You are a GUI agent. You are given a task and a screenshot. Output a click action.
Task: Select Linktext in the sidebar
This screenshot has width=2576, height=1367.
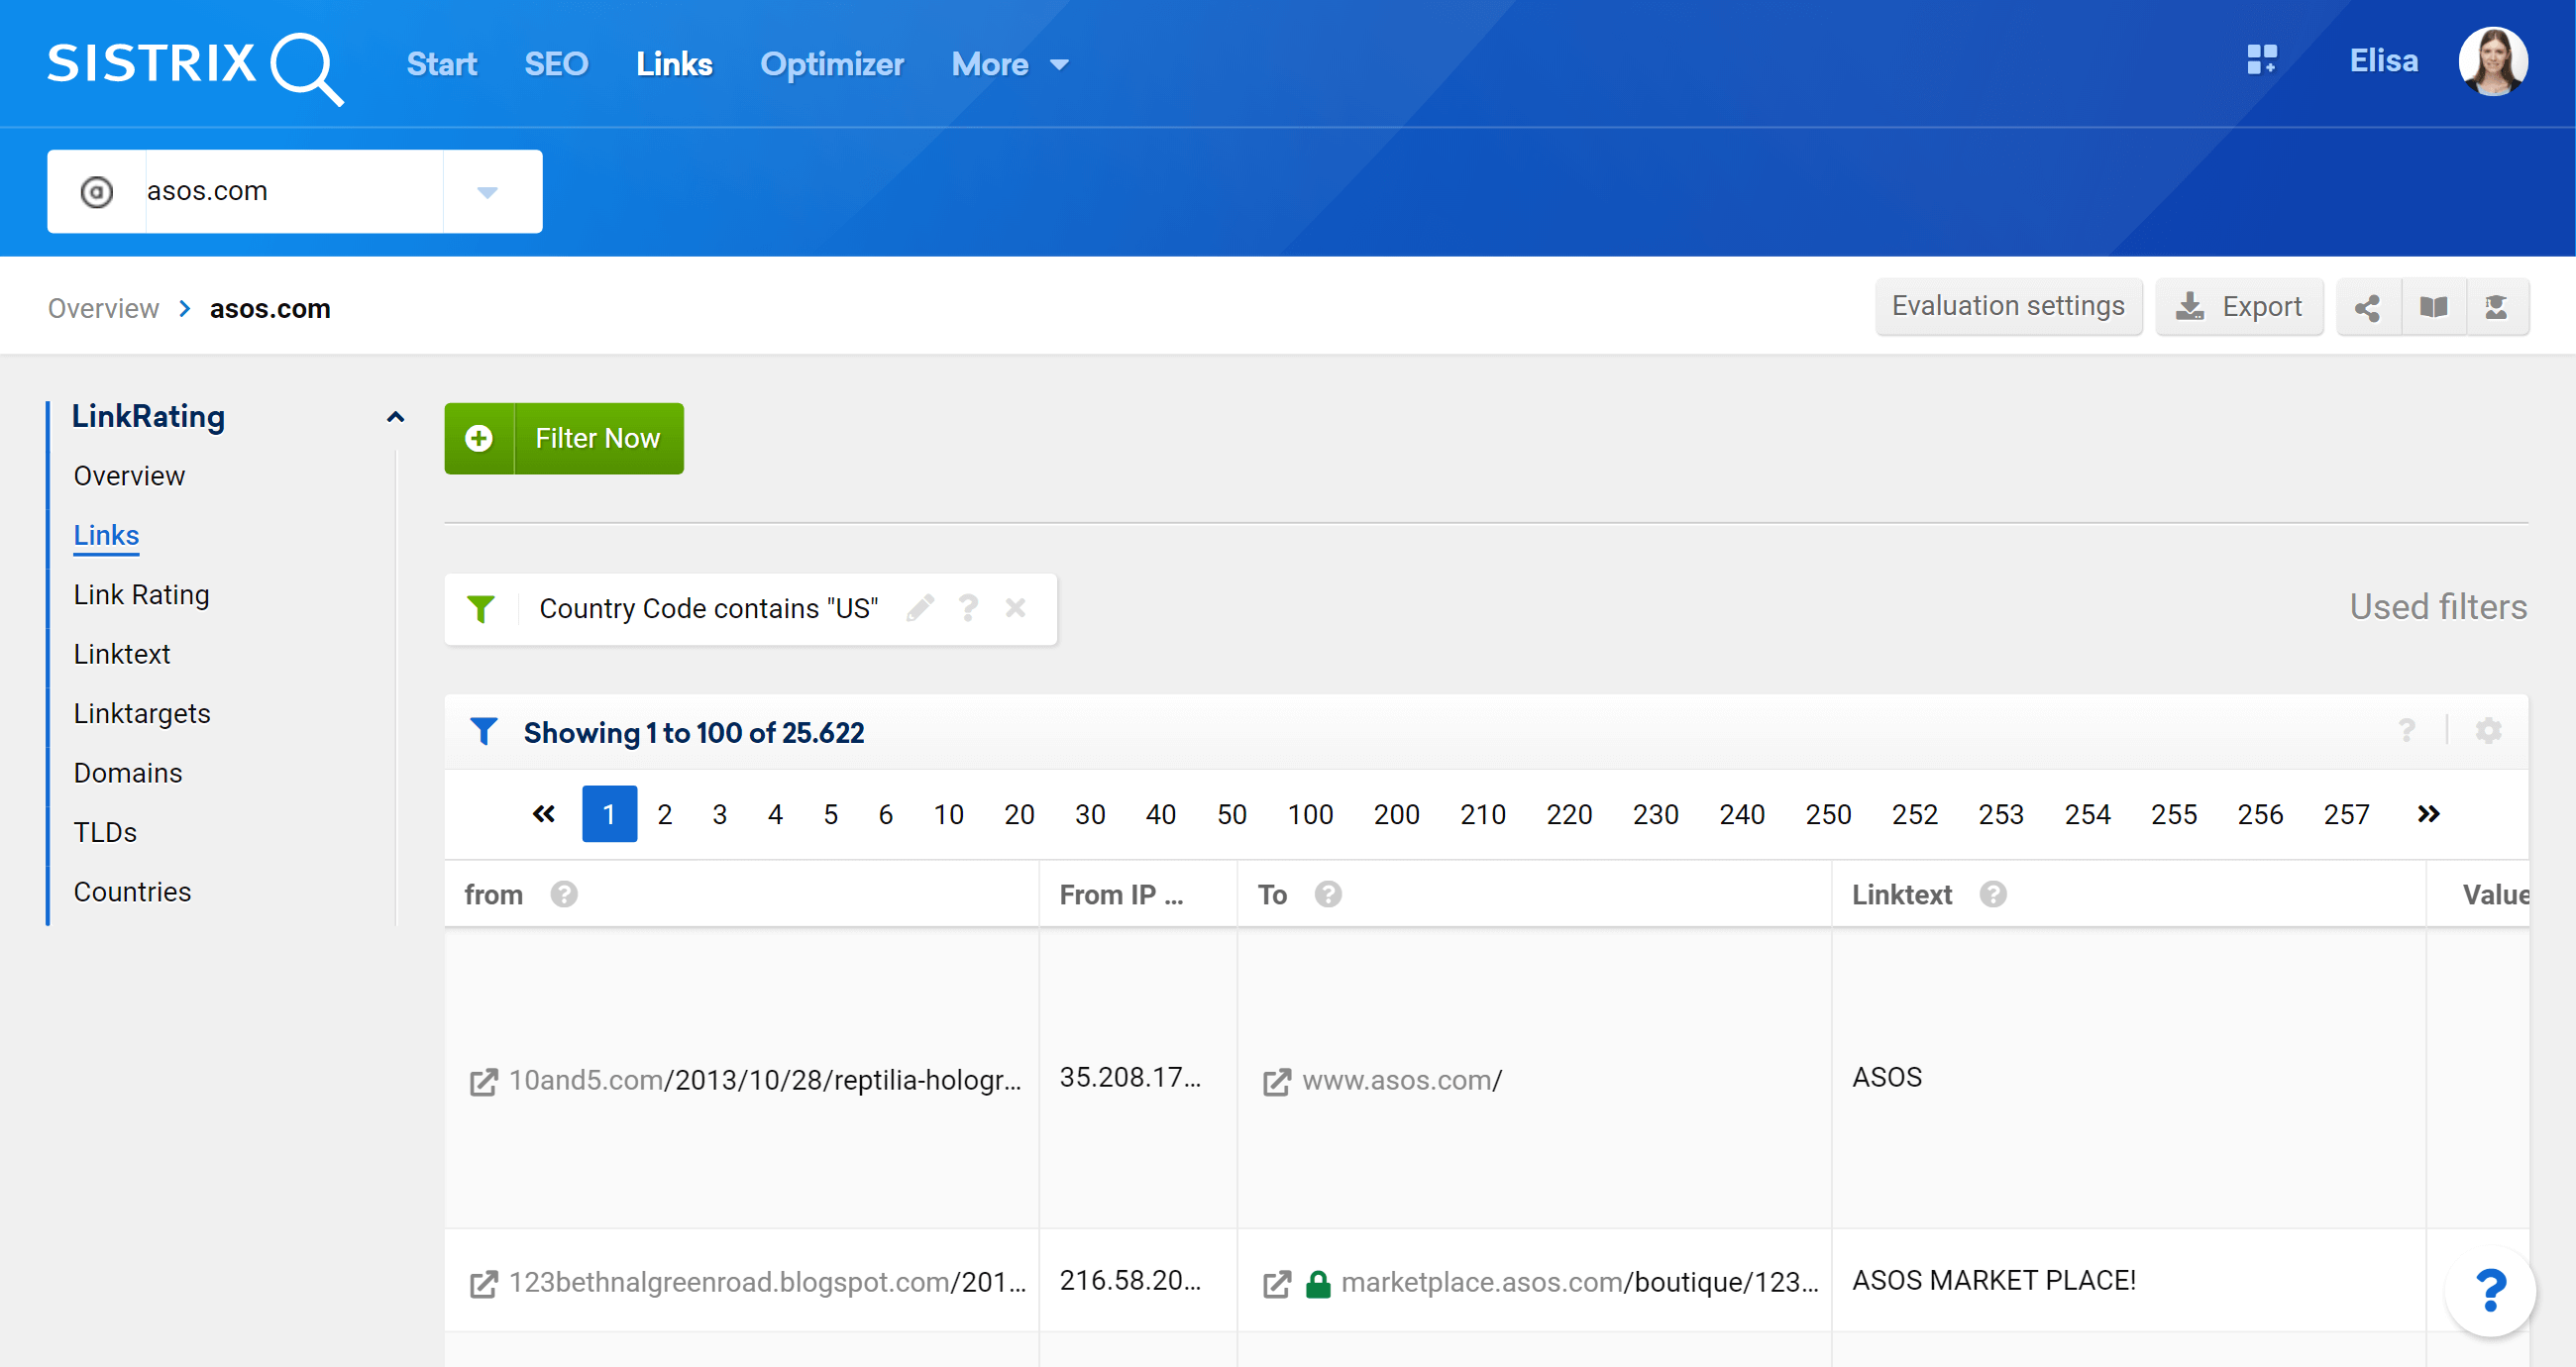122,654
